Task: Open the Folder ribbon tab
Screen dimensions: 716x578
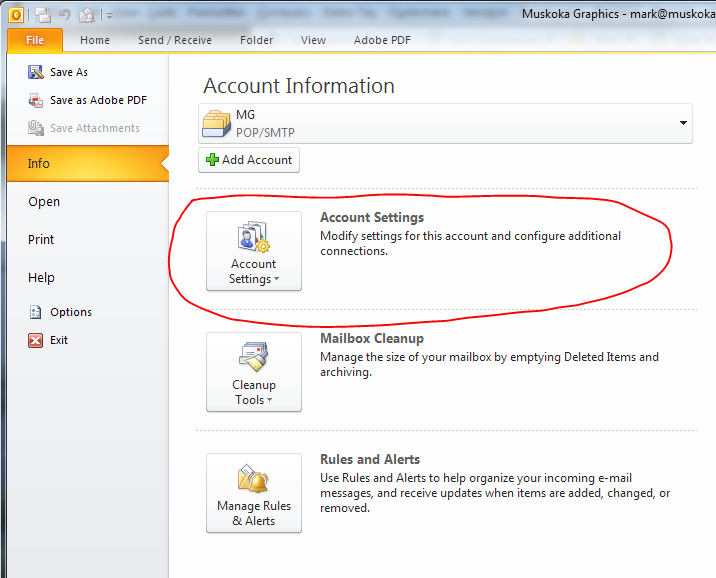Action: [x=257, y=40]
